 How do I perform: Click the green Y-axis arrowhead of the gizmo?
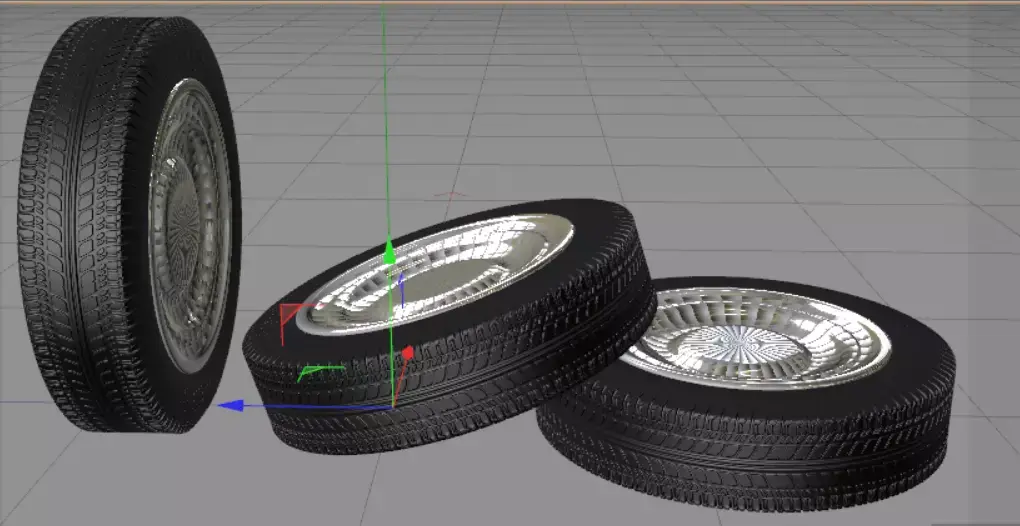tap(389, 252)
